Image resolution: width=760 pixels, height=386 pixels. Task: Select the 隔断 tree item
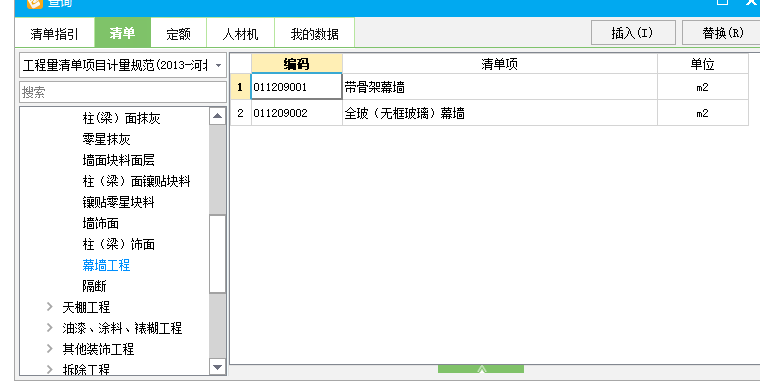pos(94,286)
